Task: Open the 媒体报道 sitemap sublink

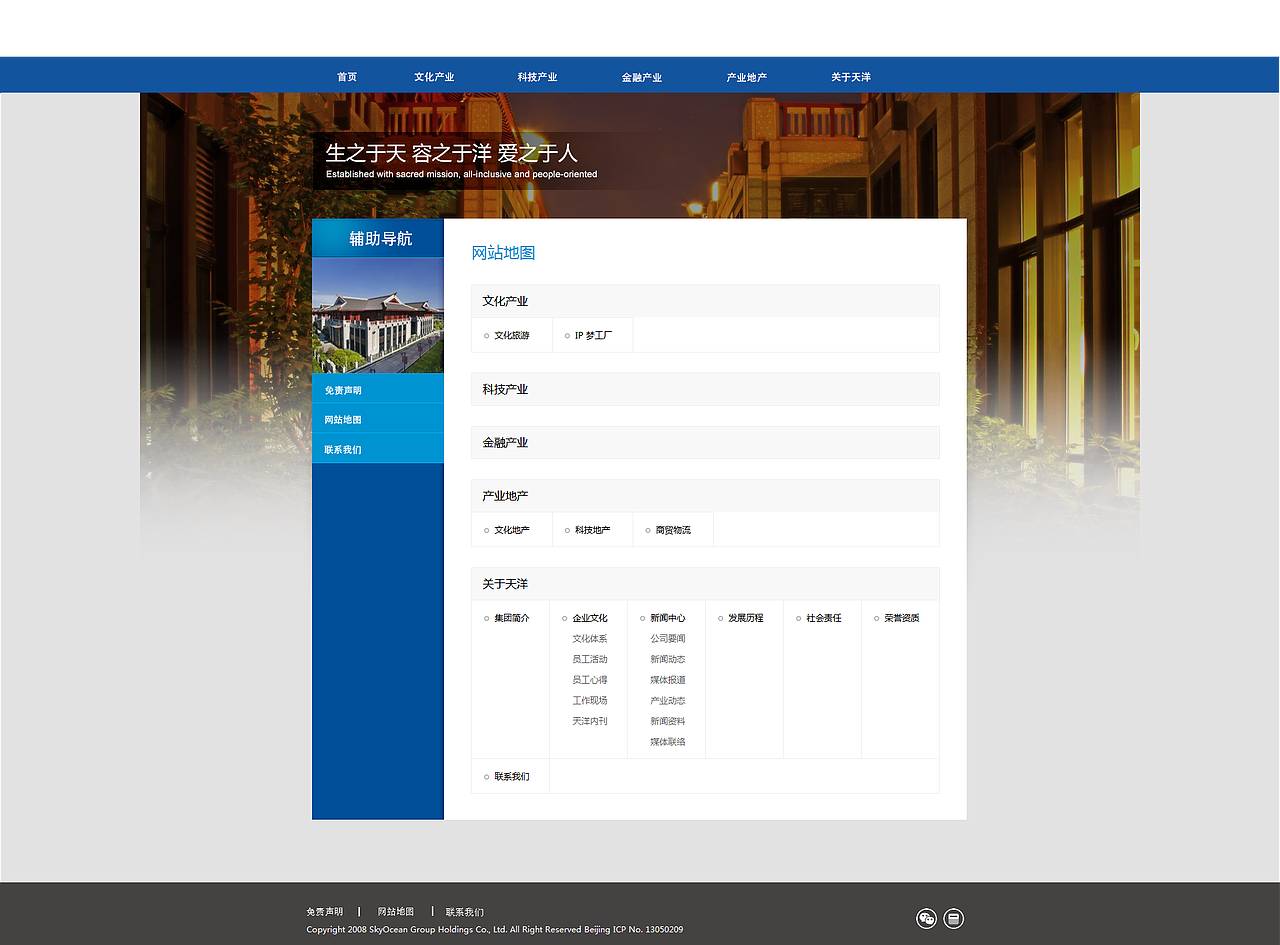Action: pyautogui.click(x=668, y=680)
